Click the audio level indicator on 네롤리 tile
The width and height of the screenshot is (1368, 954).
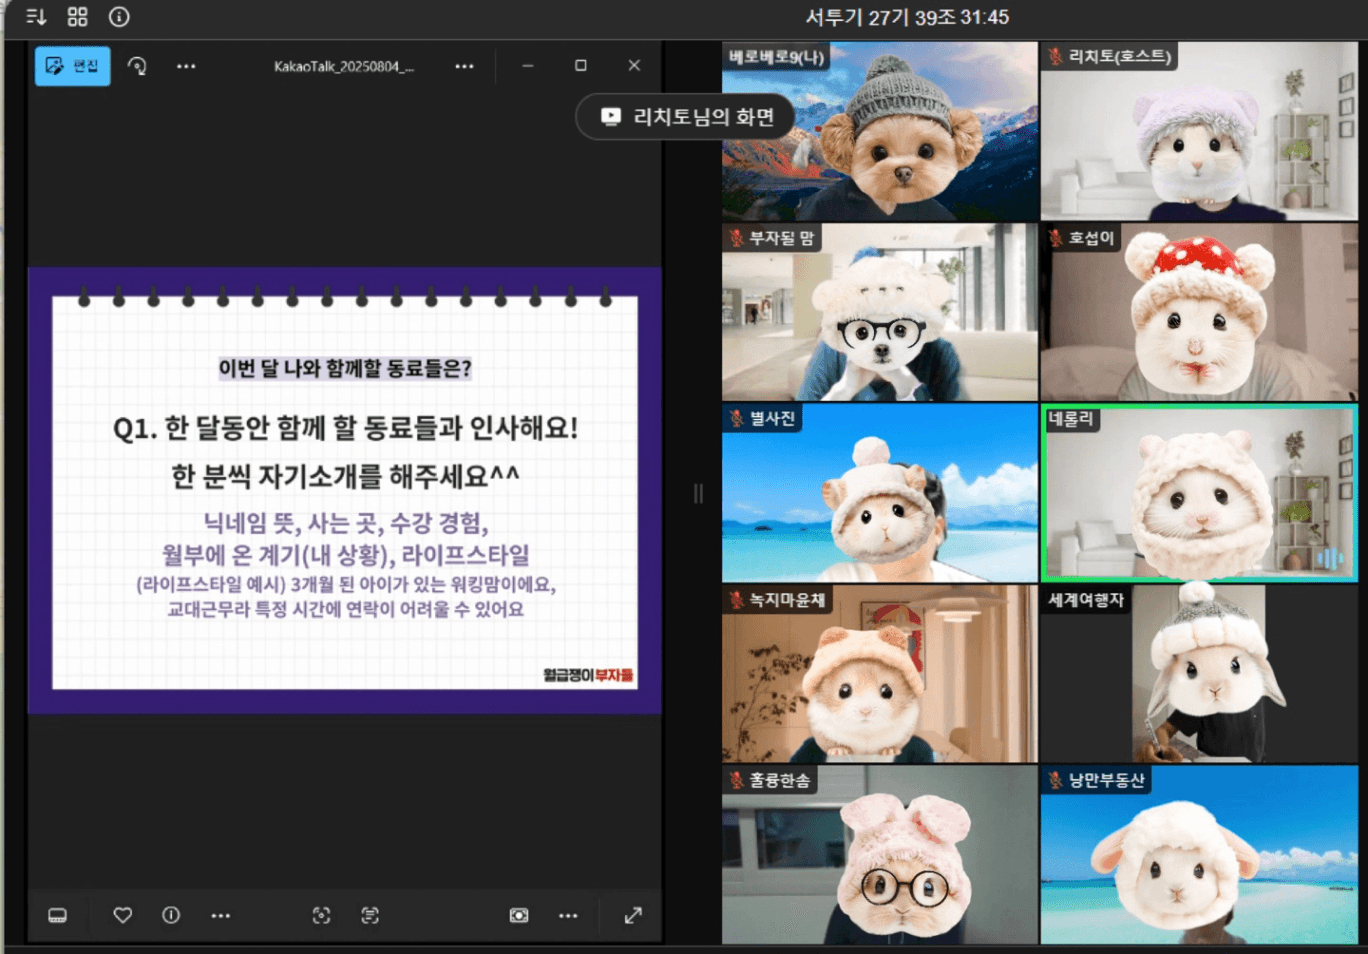(x=1330, y=558)
